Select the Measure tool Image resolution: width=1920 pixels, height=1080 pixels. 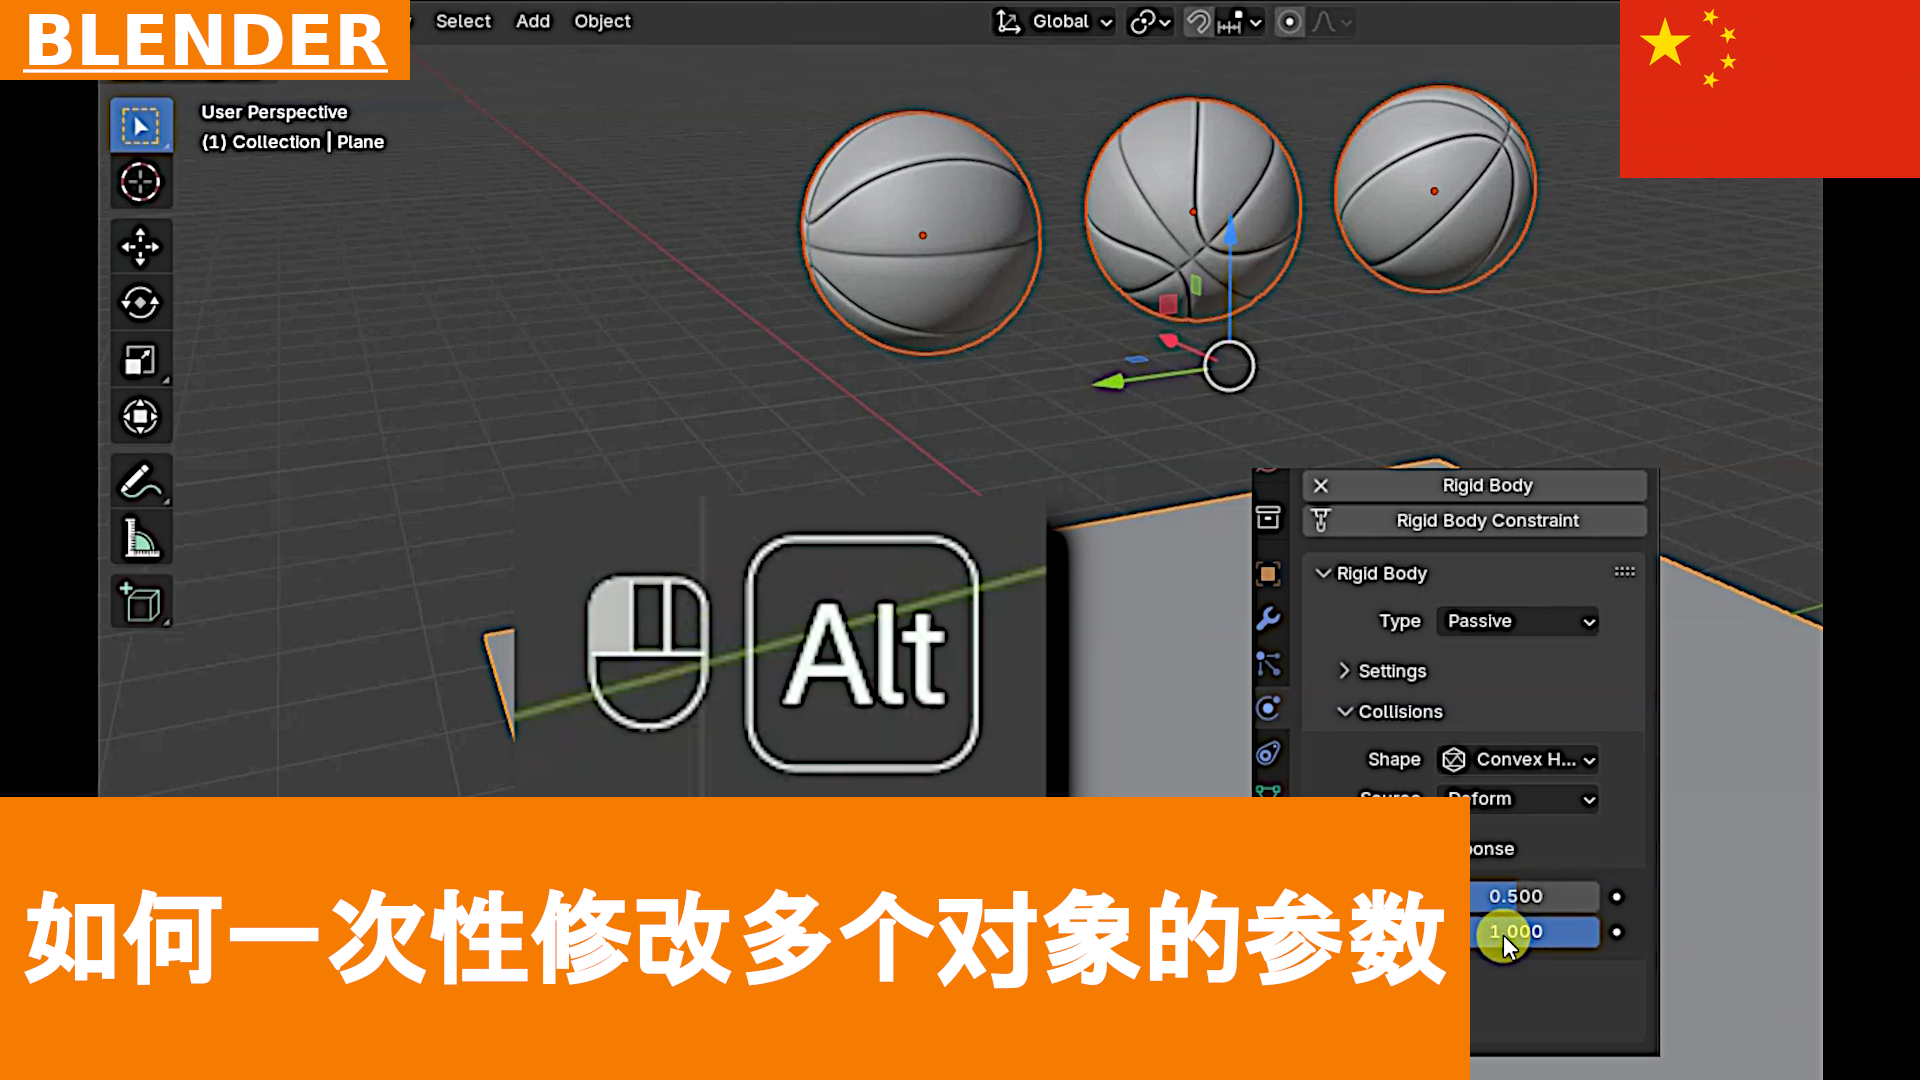click(140, 538)
